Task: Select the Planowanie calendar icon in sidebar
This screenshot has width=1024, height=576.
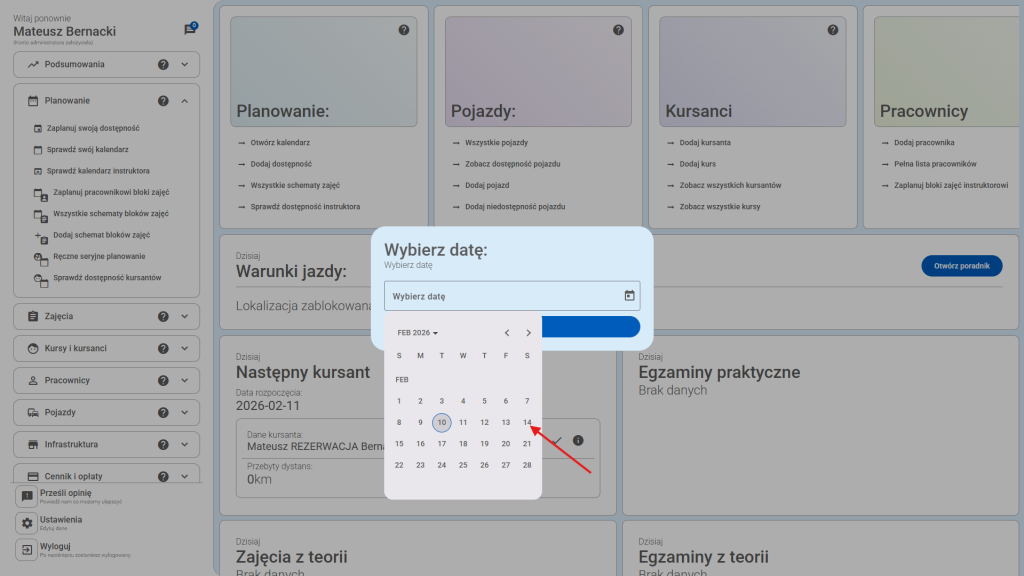Action: point(33,100)
